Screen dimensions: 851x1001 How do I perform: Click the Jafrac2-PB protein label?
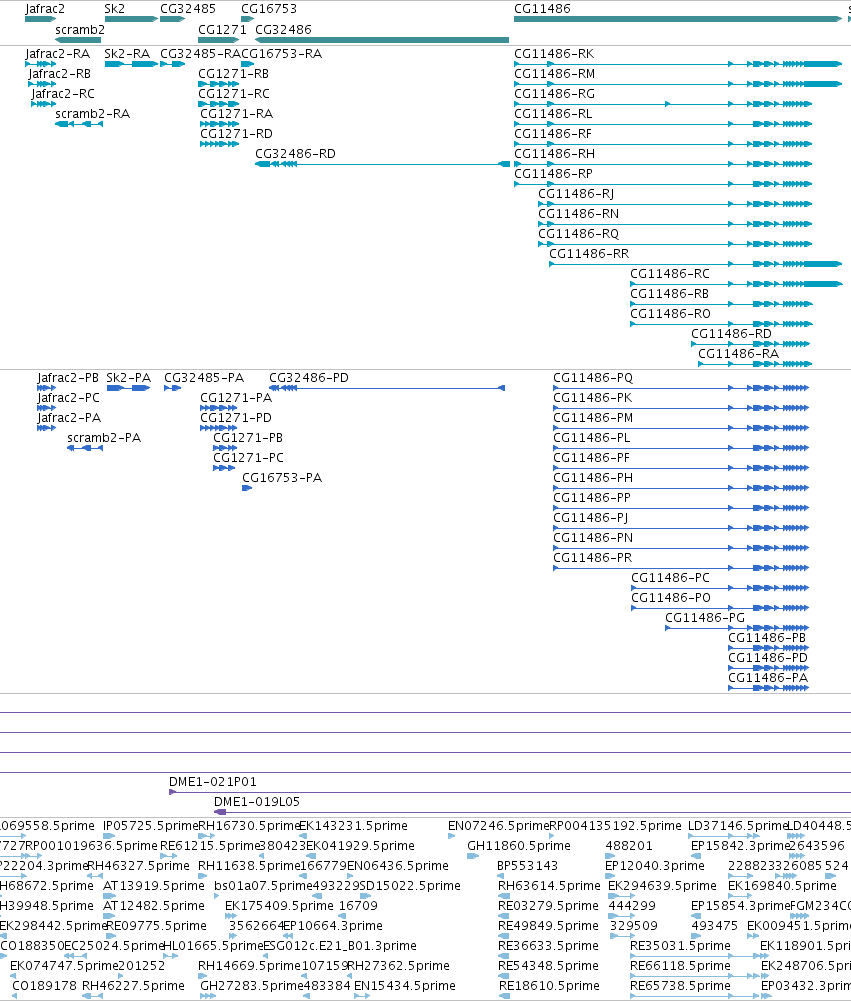(68, 378)
